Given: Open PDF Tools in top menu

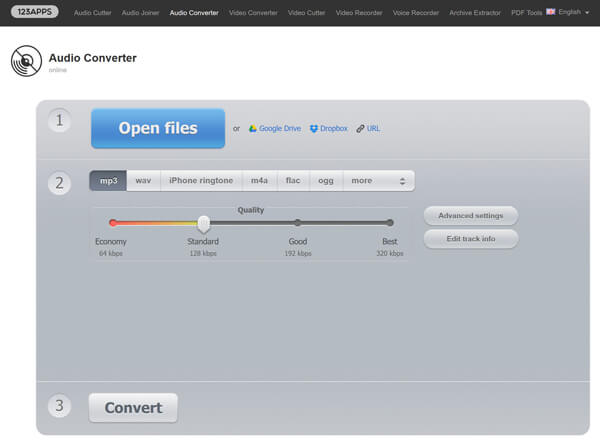Looking at the screenshot, I should tap(527, 13).
